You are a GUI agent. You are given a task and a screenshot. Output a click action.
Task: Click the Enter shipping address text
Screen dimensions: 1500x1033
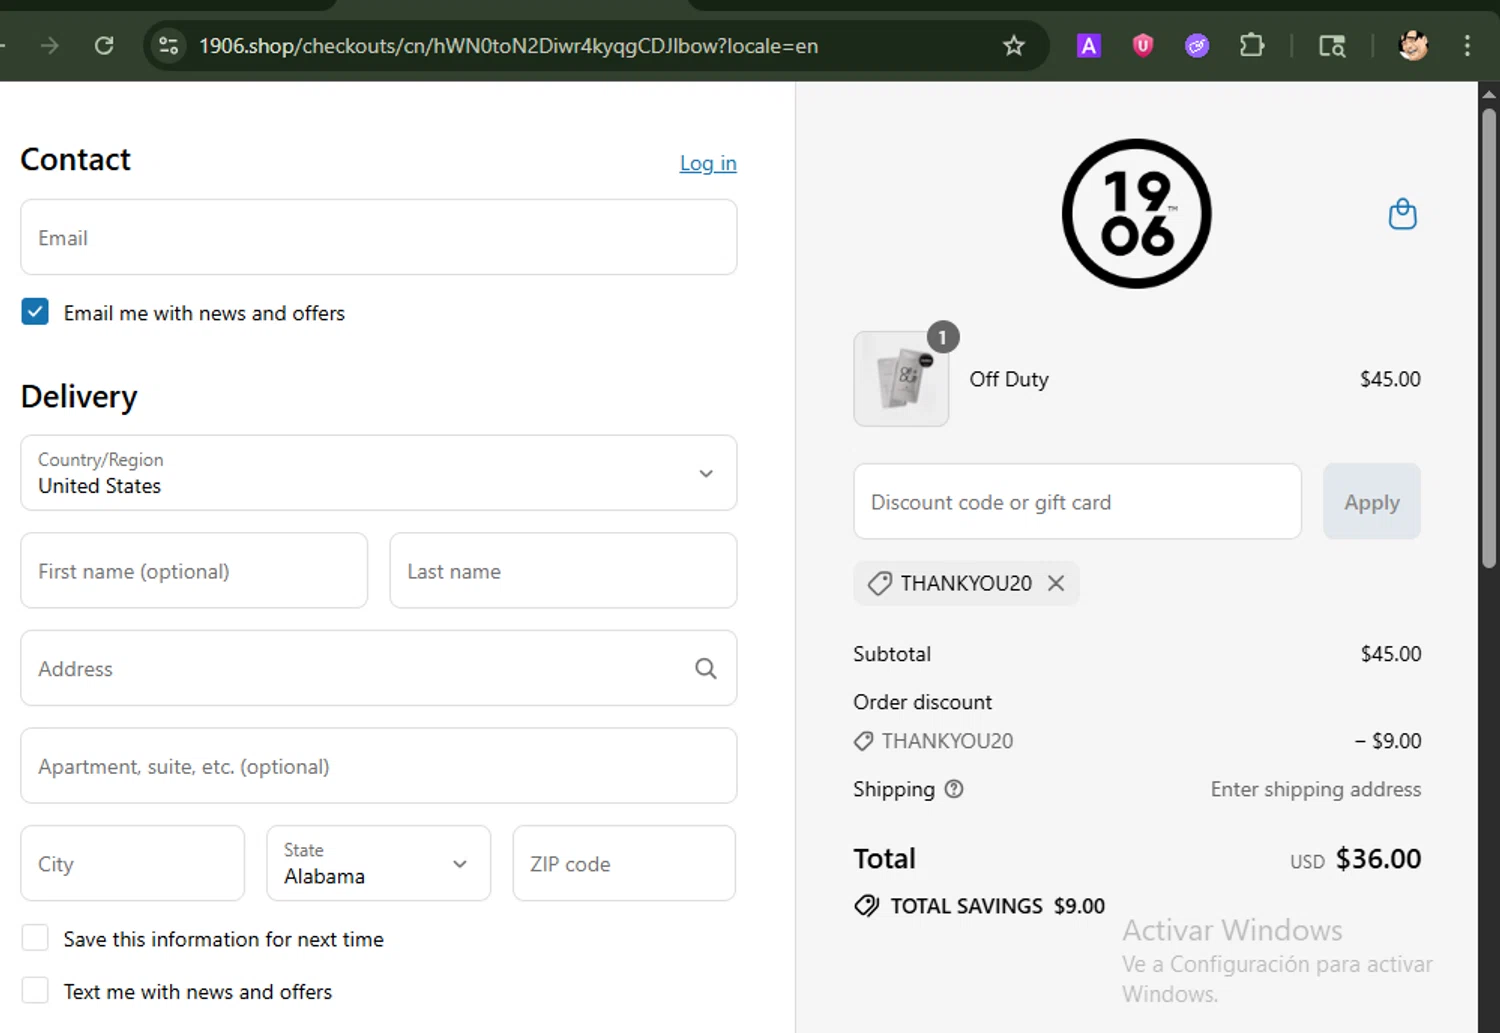(x=1316, y=789)
